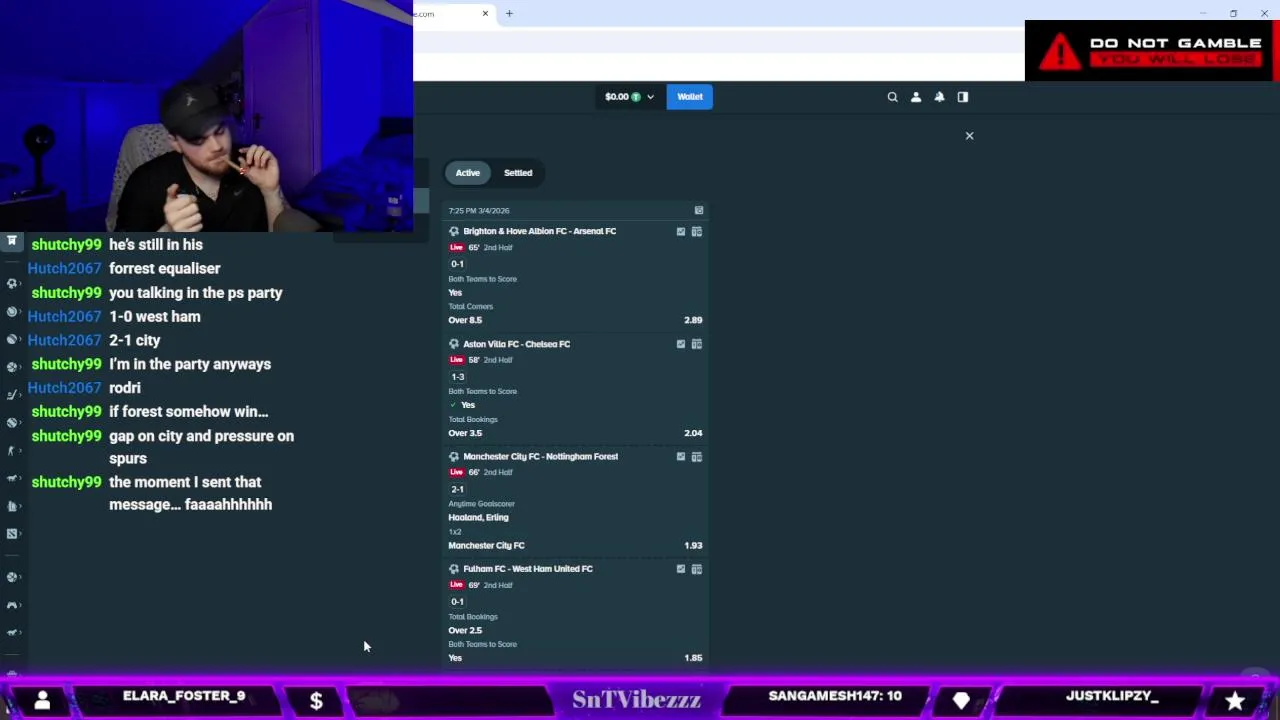The height and width of the screenshot is (720, 1280).
Task: Click the 'Over 3.5' bookings selection
Action: click(x=465, y=433)
